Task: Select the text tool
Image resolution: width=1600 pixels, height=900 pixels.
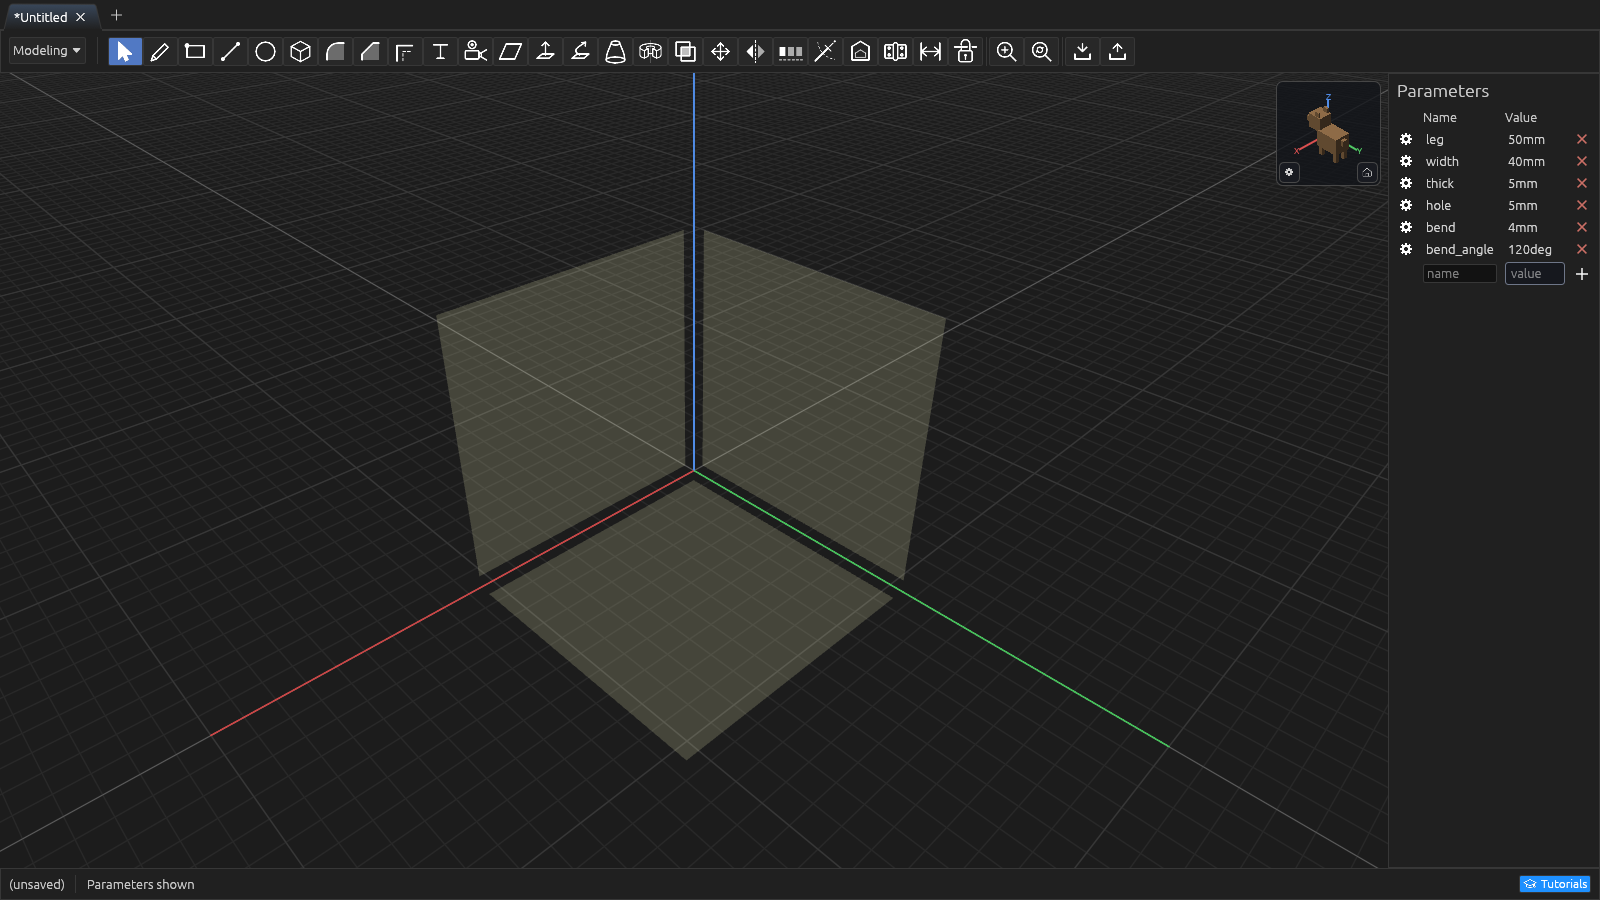Action: [440, 51]
